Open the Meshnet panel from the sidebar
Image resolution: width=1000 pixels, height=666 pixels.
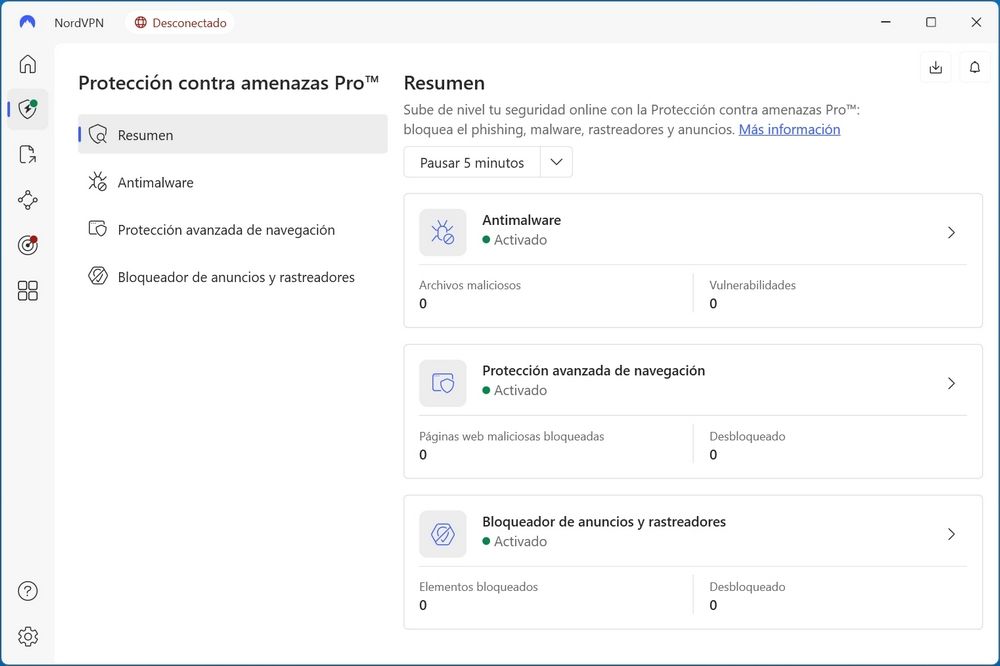pyautogui.click(x=27, y=199)
